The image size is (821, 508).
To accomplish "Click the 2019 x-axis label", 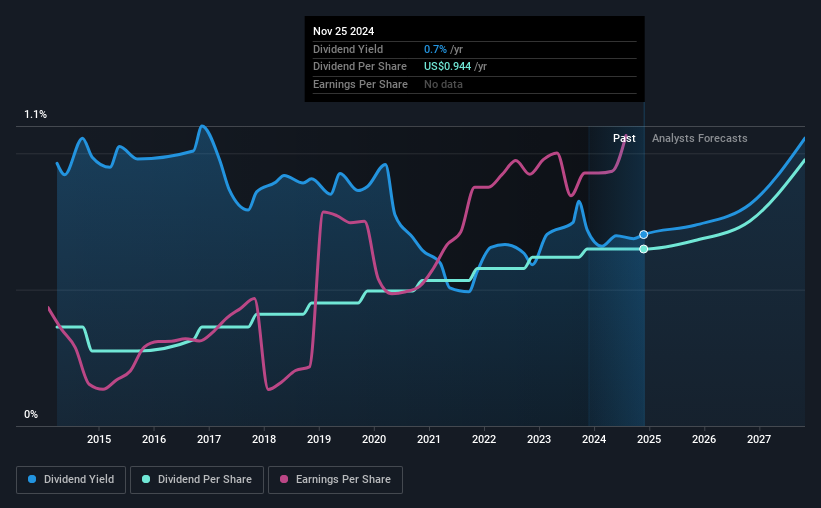I will pyautogui.click(x=319, y=439).
